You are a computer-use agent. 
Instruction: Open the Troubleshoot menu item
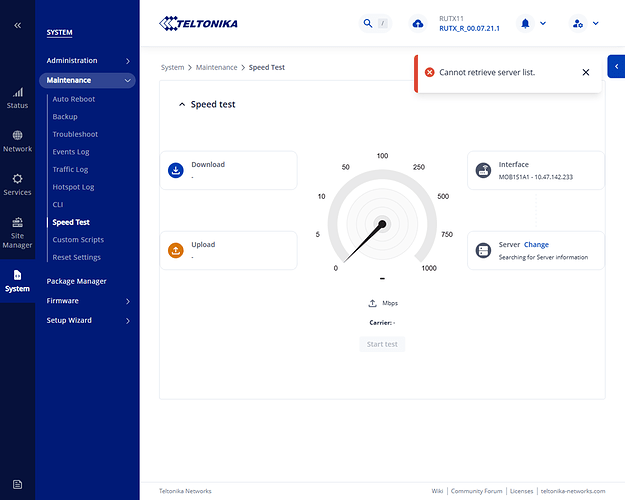click(75, 134)
